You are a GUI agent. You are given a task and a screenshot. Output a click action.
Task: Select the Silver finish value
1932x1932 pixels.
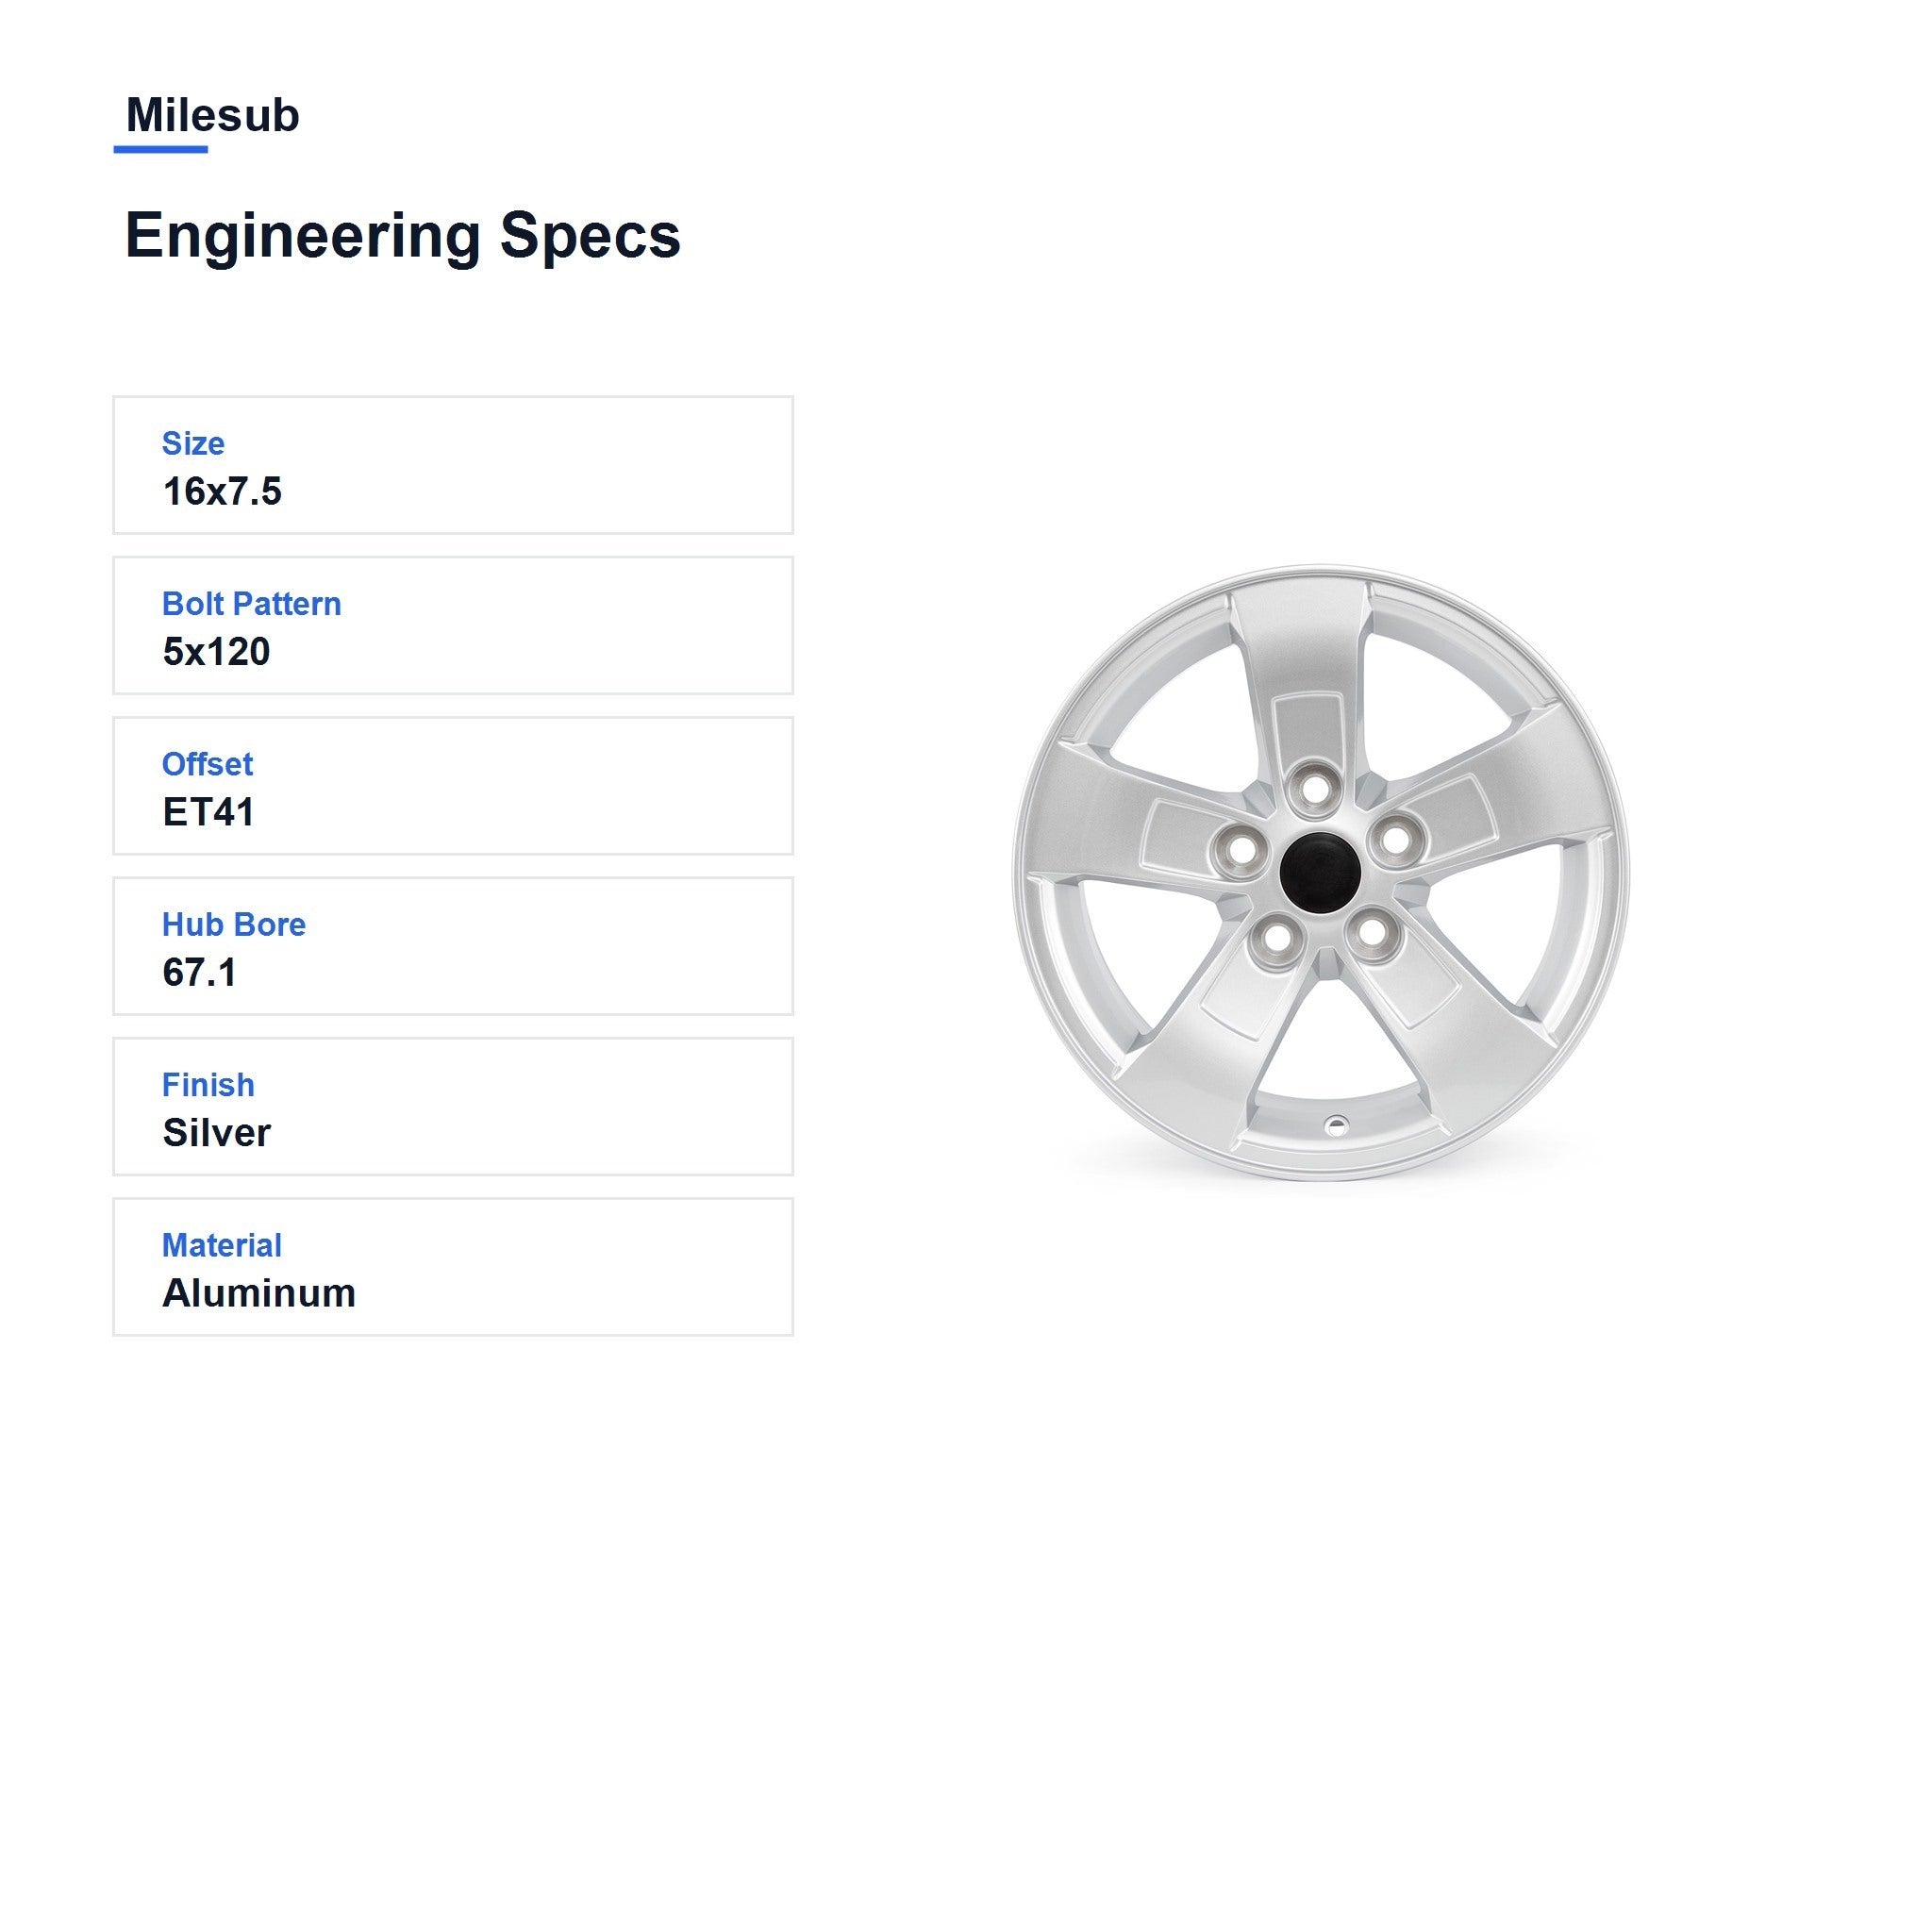tap(216, 1133)
